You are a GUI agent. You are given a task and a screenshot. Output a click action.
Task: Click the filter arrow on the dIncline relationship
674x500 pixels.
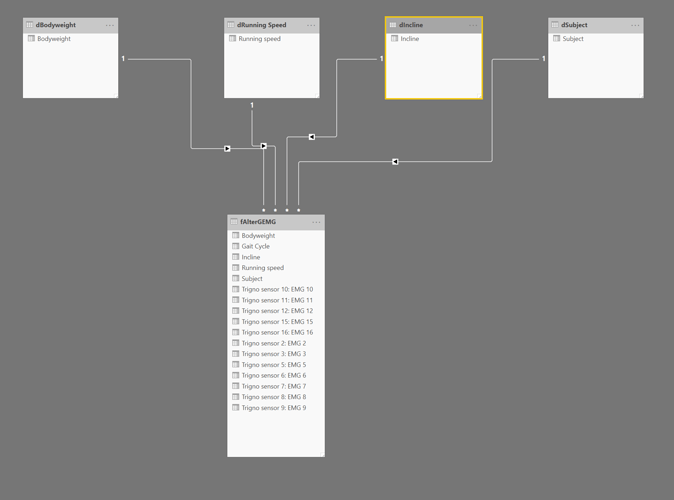(x=312, y=137)
